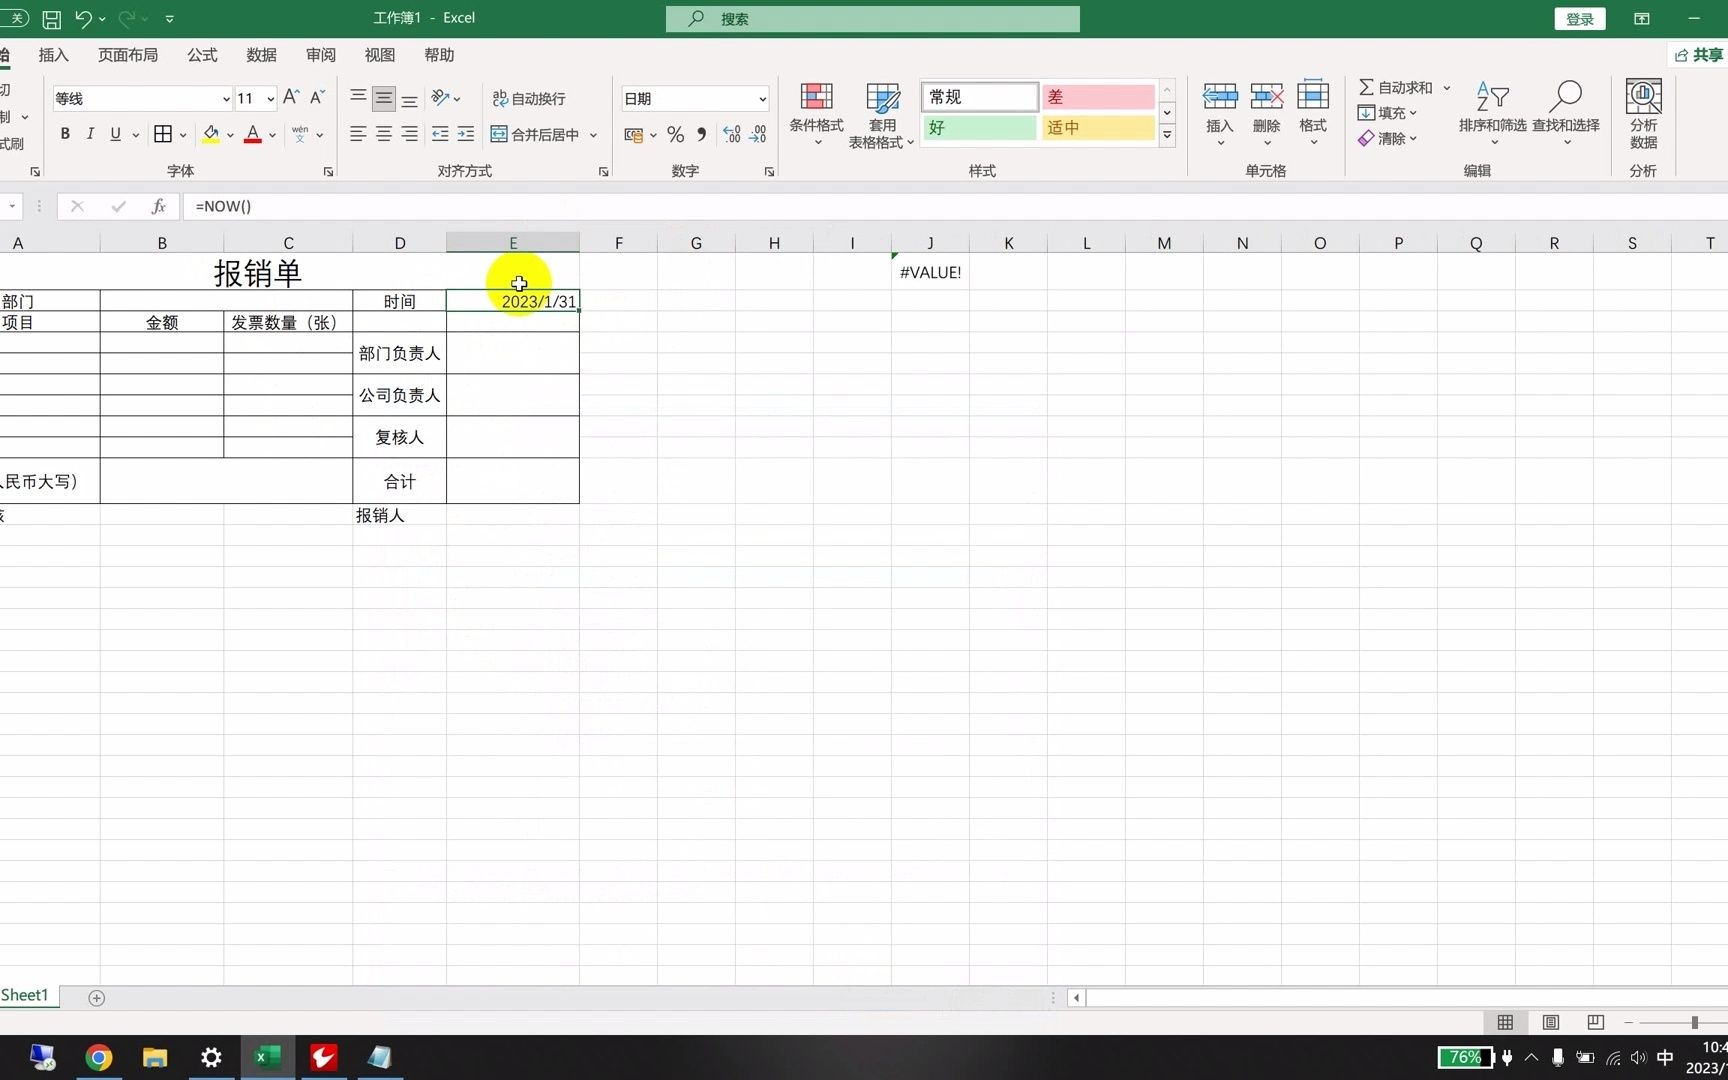This screenshot has width=1728, height=1080.
Task: Select cell J1 showing #VALUE!
Action: [930, 272]
